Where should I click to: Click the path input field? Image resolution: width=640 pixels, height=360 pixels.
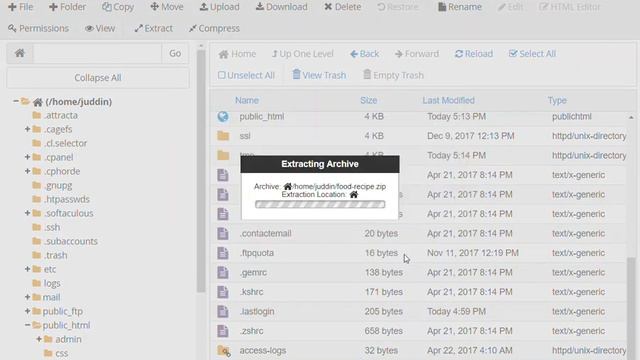[x=97, y=53]
